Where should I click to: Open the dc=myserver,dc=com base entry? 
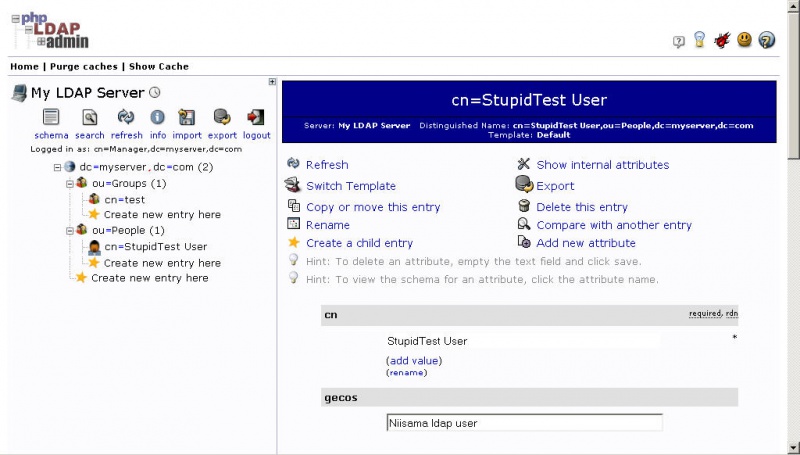point(146,167)
